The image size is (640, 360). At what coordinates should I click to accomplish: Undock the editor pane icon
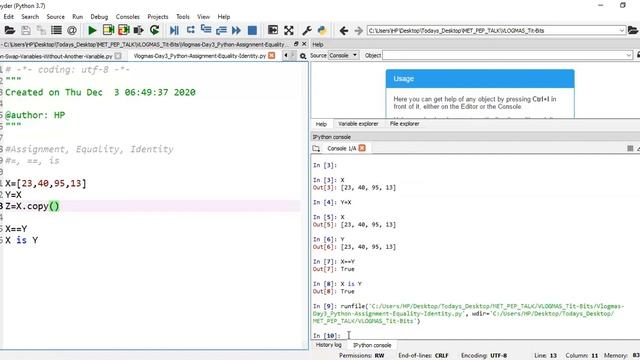[296, 44]
